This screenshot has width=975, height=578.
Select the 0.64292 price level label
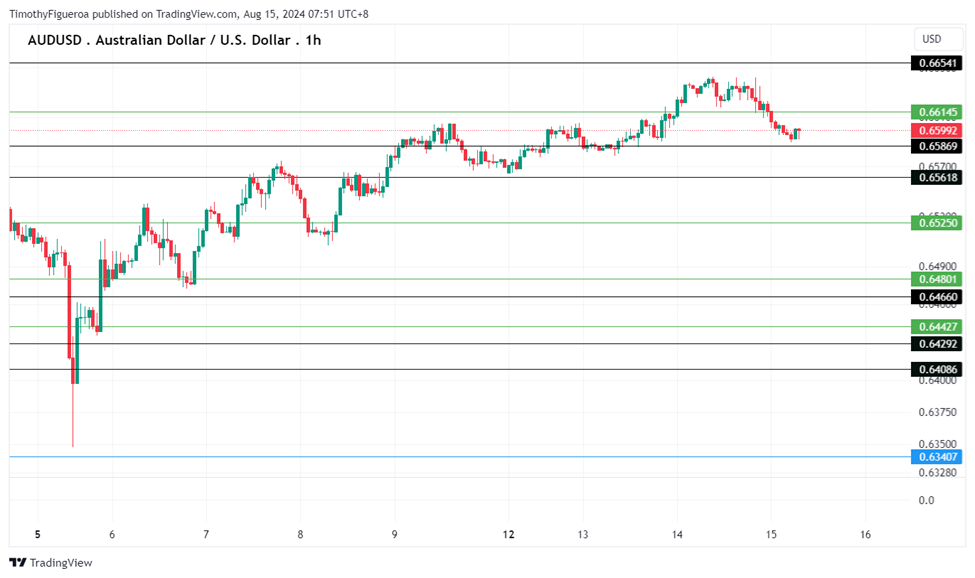[x=936, y=343]
